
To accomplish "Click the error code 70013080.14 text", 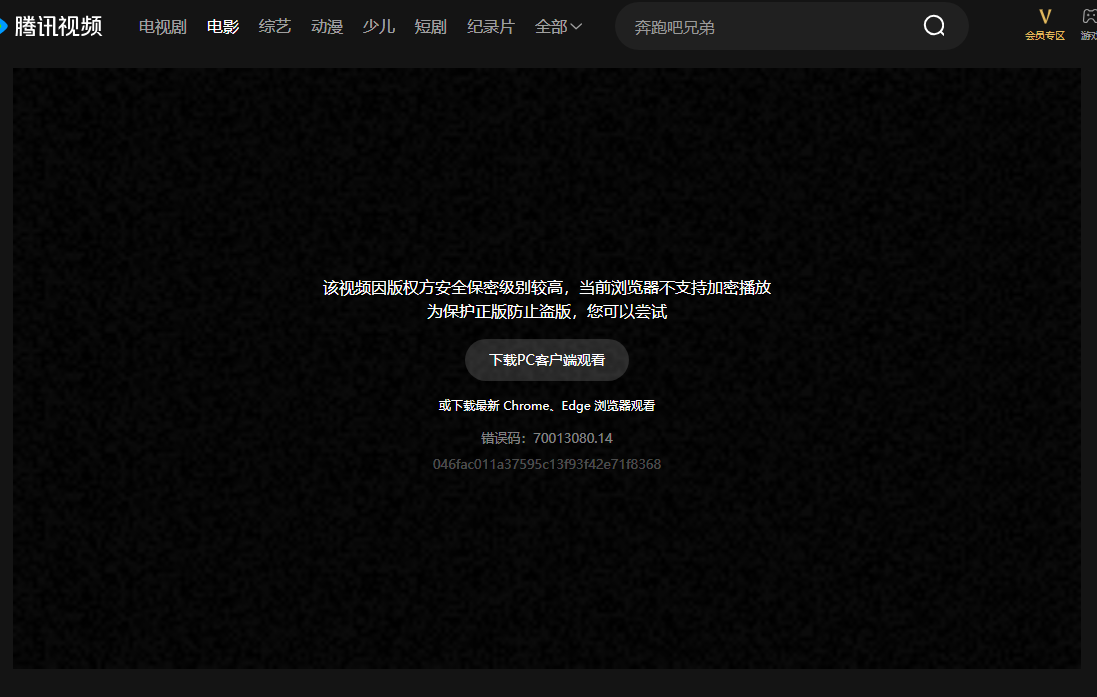I will tap(547, 438).
